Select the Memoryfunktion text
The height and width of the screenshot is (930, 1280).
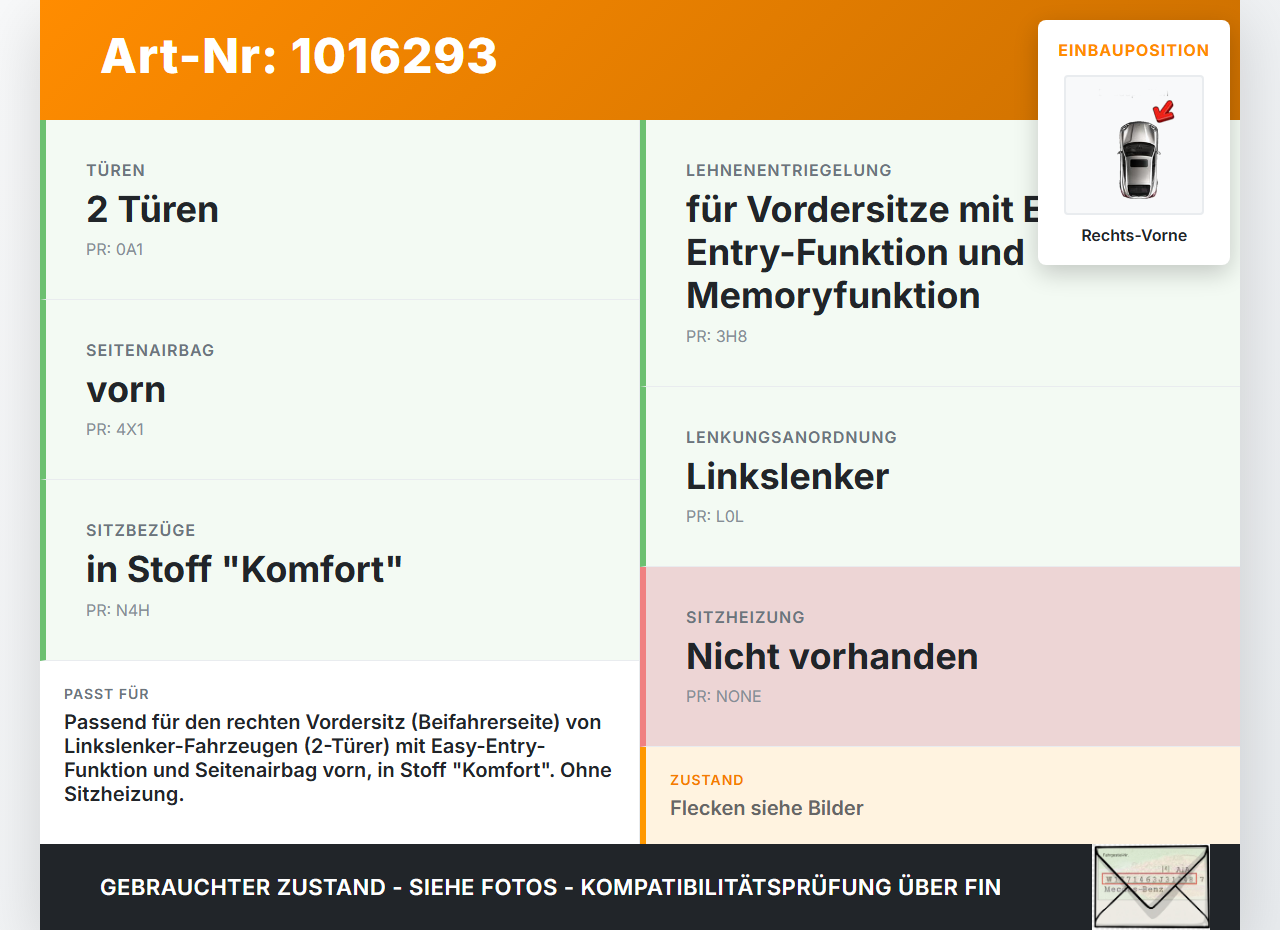[x=833, y=296]
